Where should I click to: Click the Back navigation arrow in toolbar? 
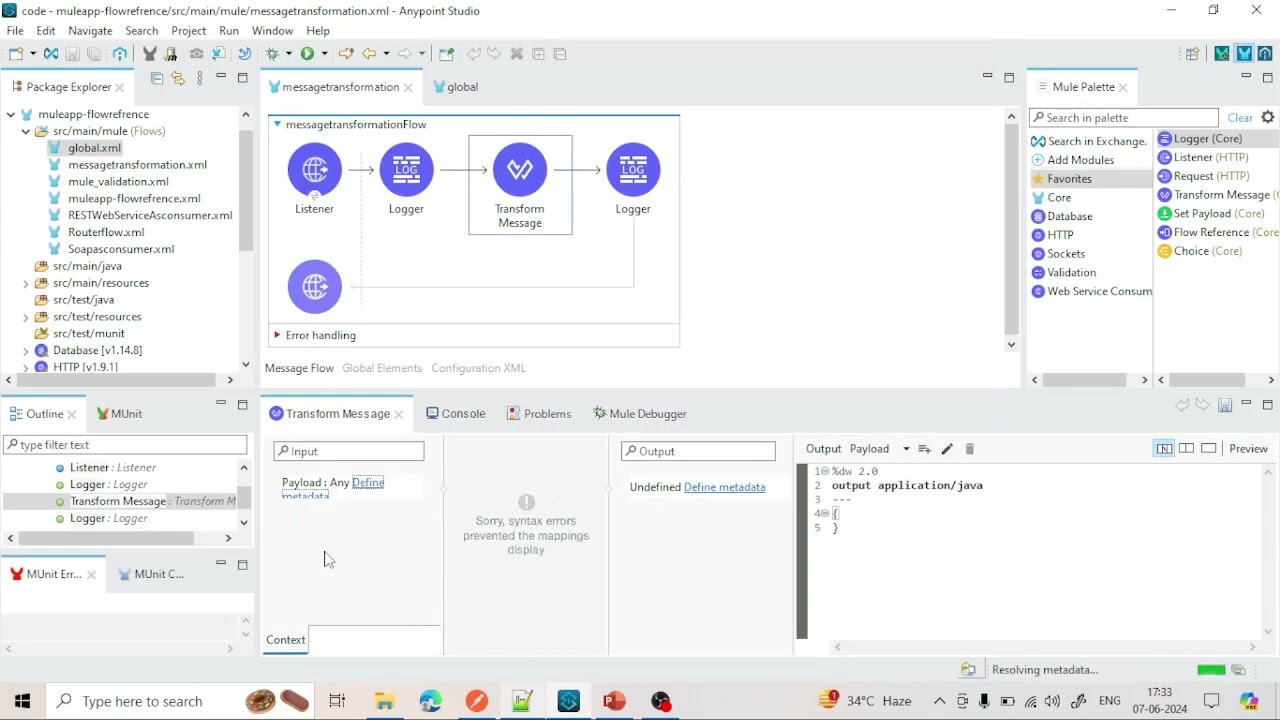pyautogui.click(x=369, y=53)
